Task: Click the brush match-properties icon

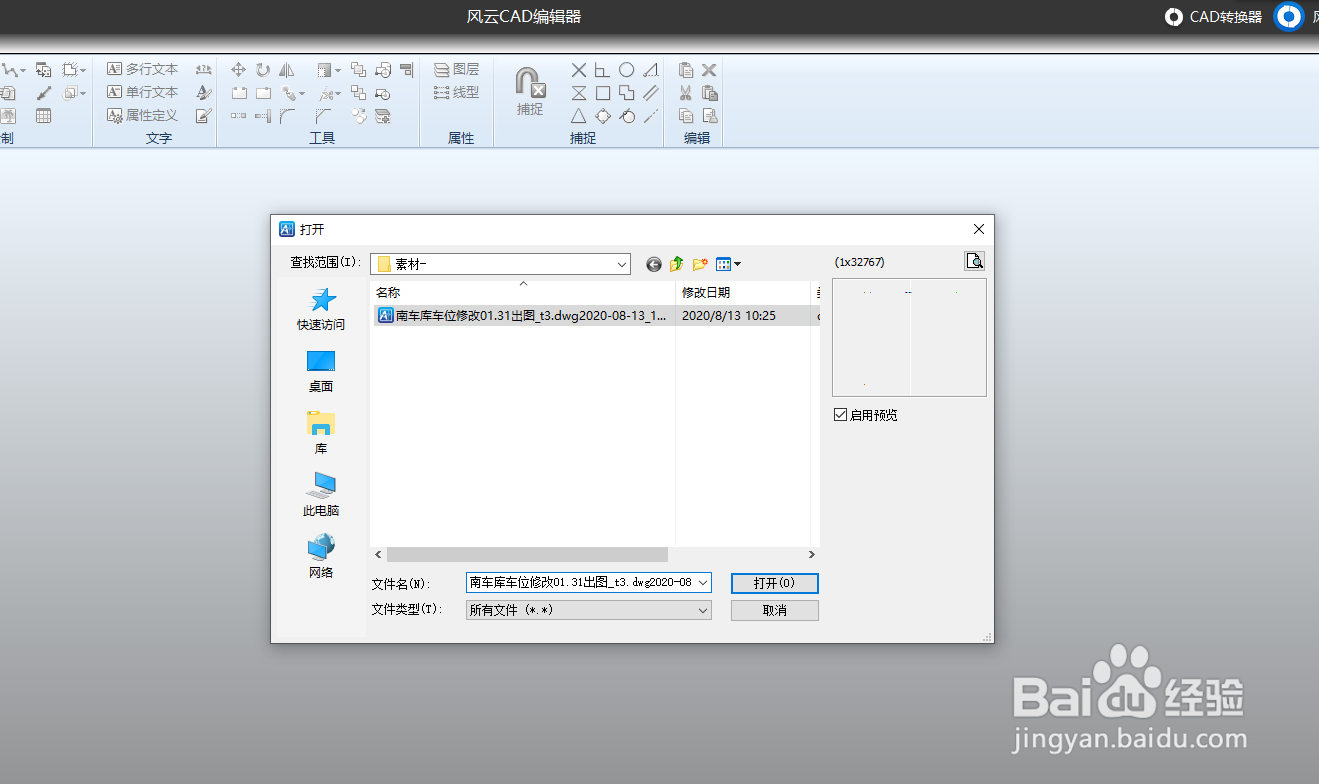Action: point(43,93)
